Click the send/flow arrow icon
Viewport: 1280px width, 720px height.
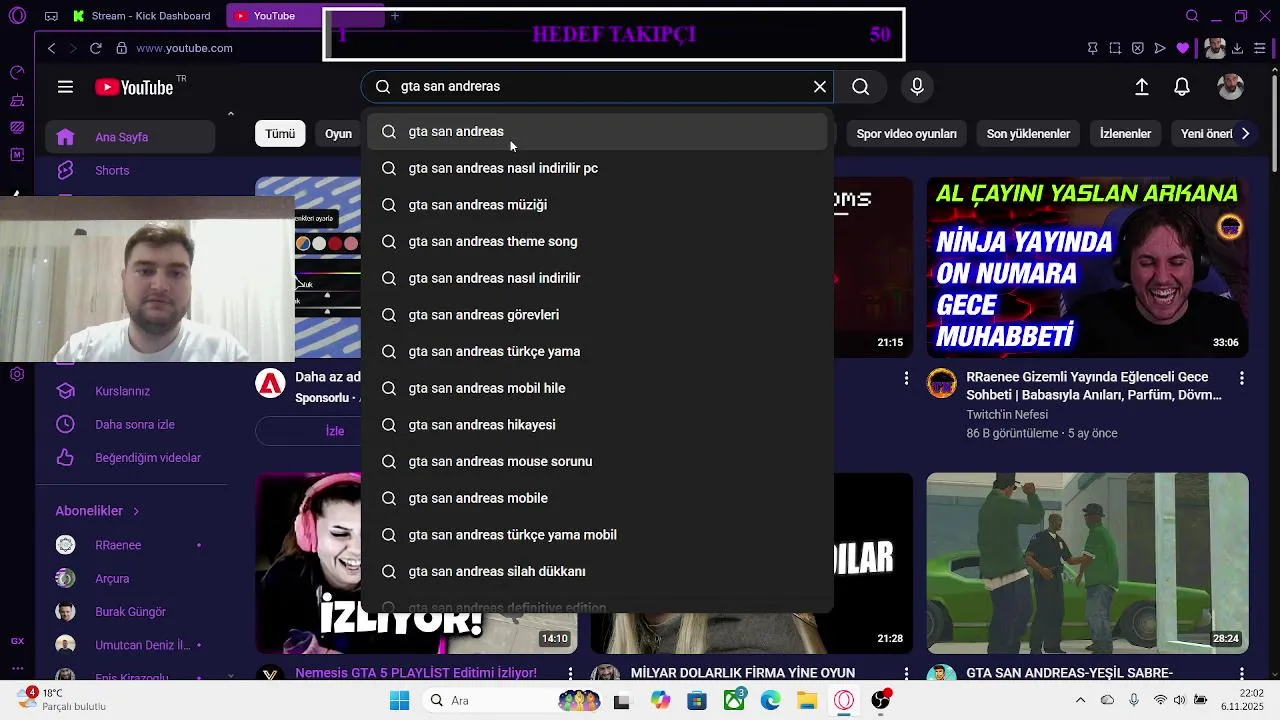coord(1160,48)
